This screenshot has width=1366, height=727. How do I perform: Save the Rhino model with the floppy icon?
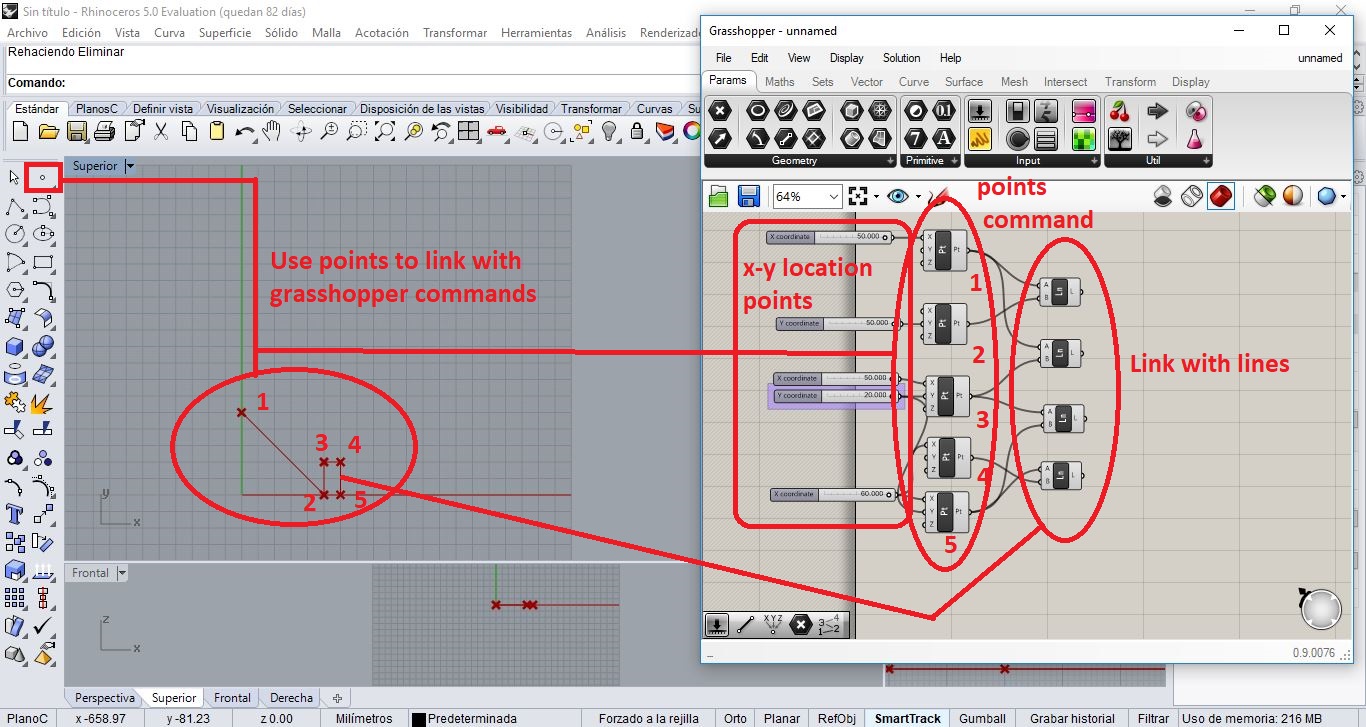(76, 131)
